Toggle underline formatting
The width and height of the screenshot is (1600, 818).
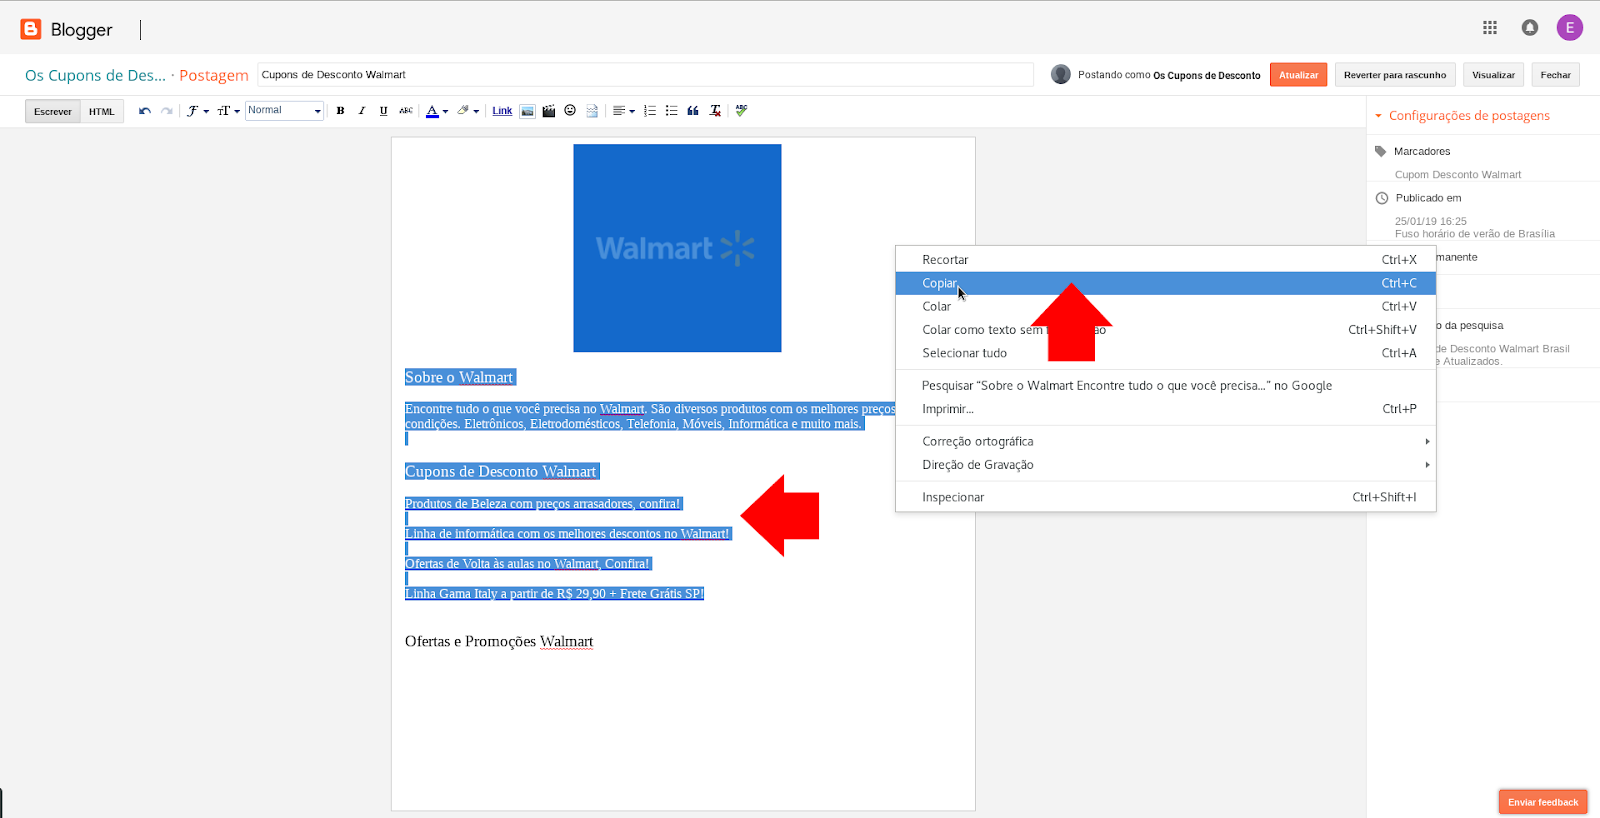pos(383,111)
